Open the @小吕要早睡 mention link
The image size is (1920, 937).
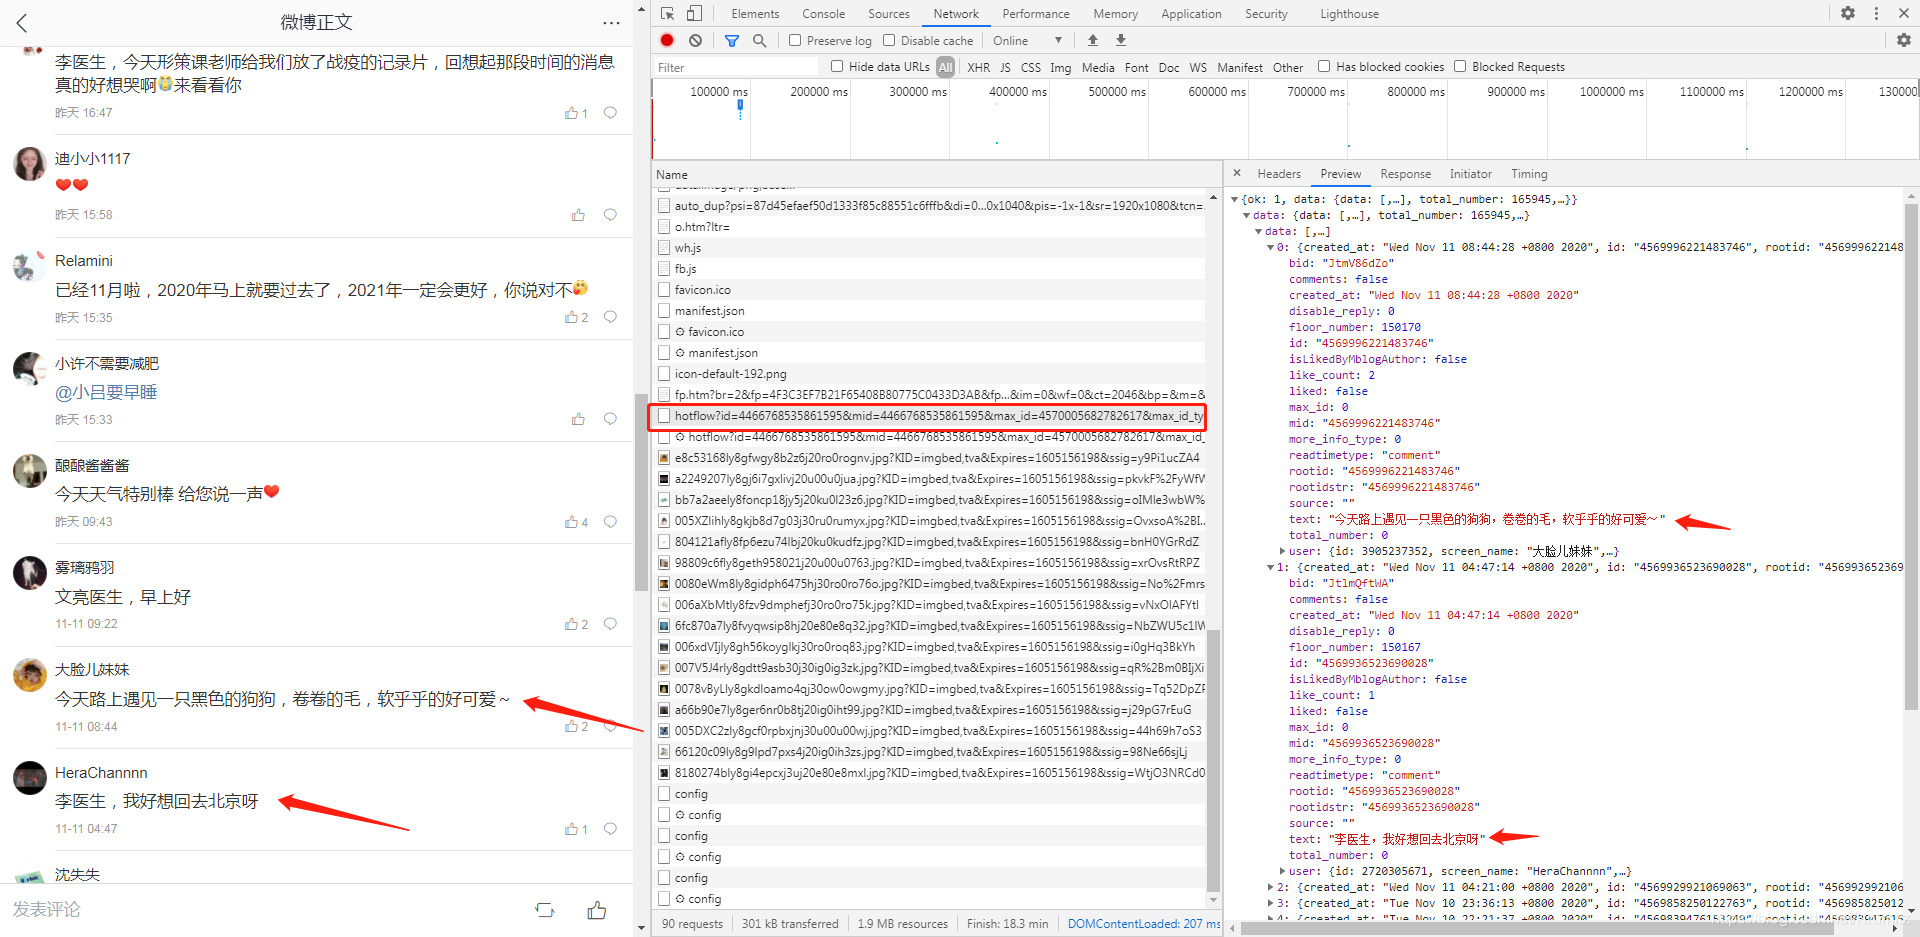pyautogui.click(x=106, y=392)
